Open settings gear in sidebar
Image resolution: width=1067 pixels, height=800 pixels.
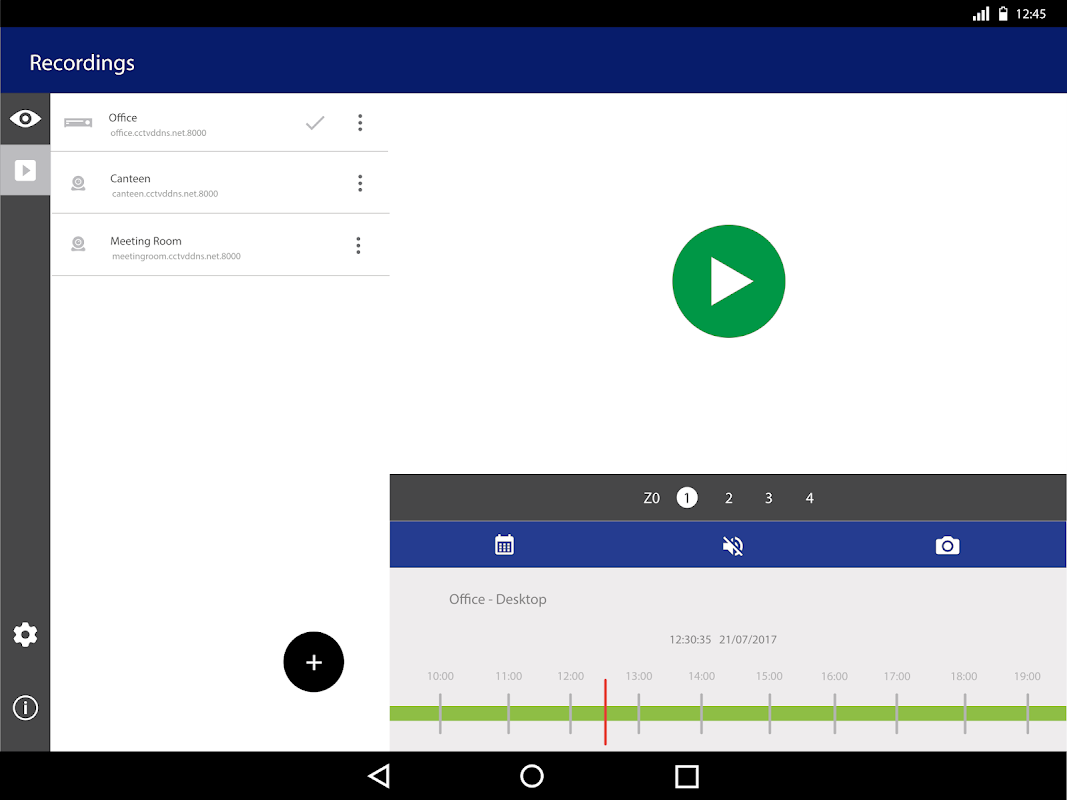(x=25, y=634)
